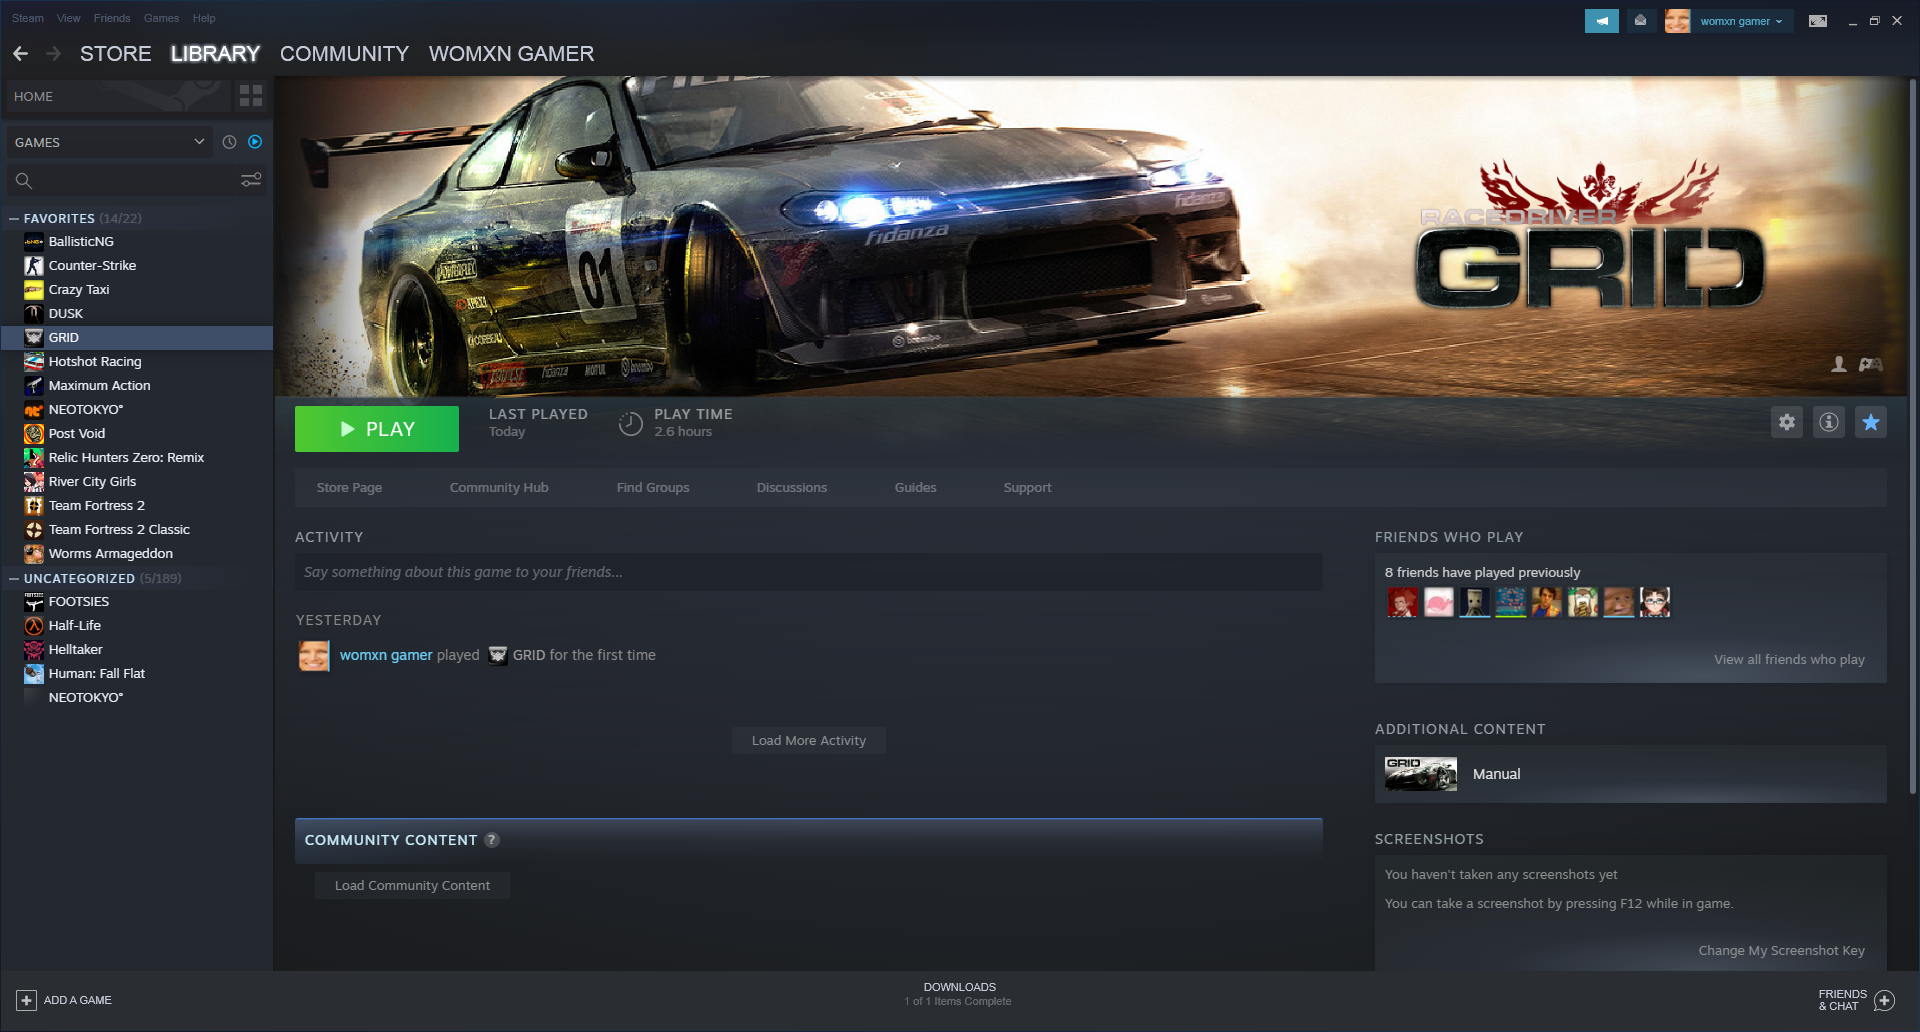Open the game settings gear icon

[1787, 422]
